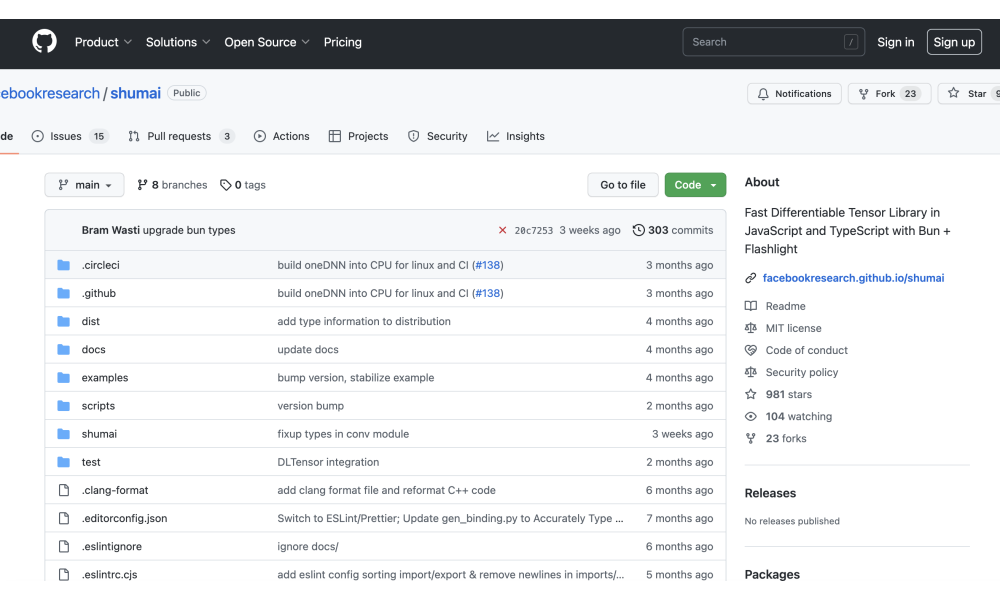1000x600 pixels.
Task: Click the shumai repository name link
Action: [x=135, y=93]
